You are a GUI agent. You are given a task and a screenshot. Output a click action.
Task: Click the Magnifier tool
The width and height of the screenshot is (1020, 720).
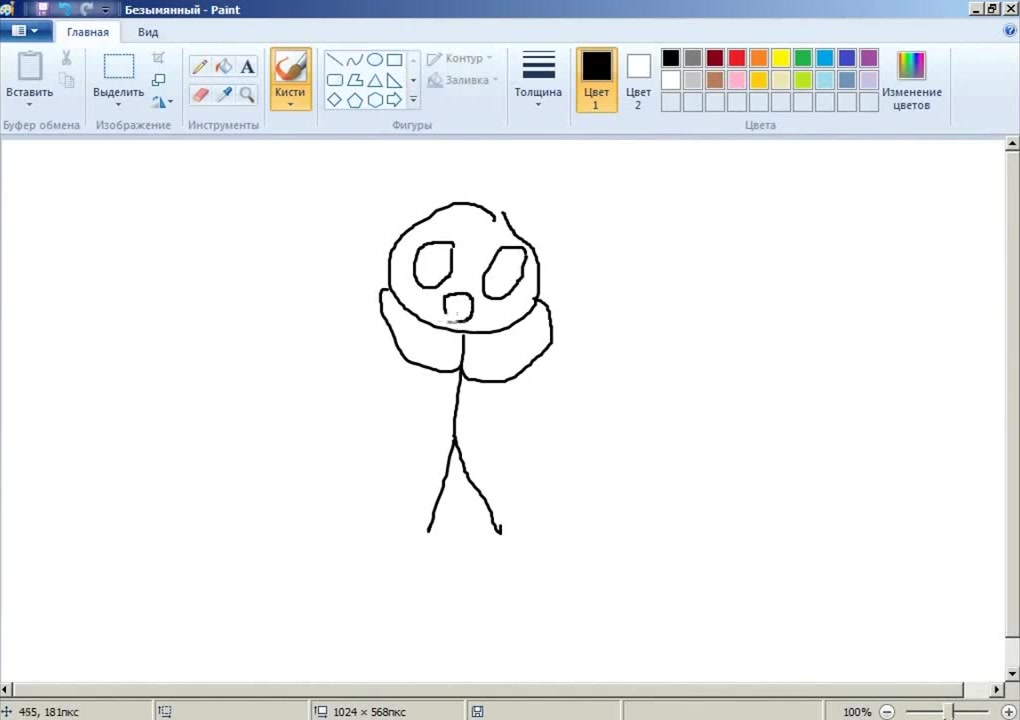pos(247,95)
